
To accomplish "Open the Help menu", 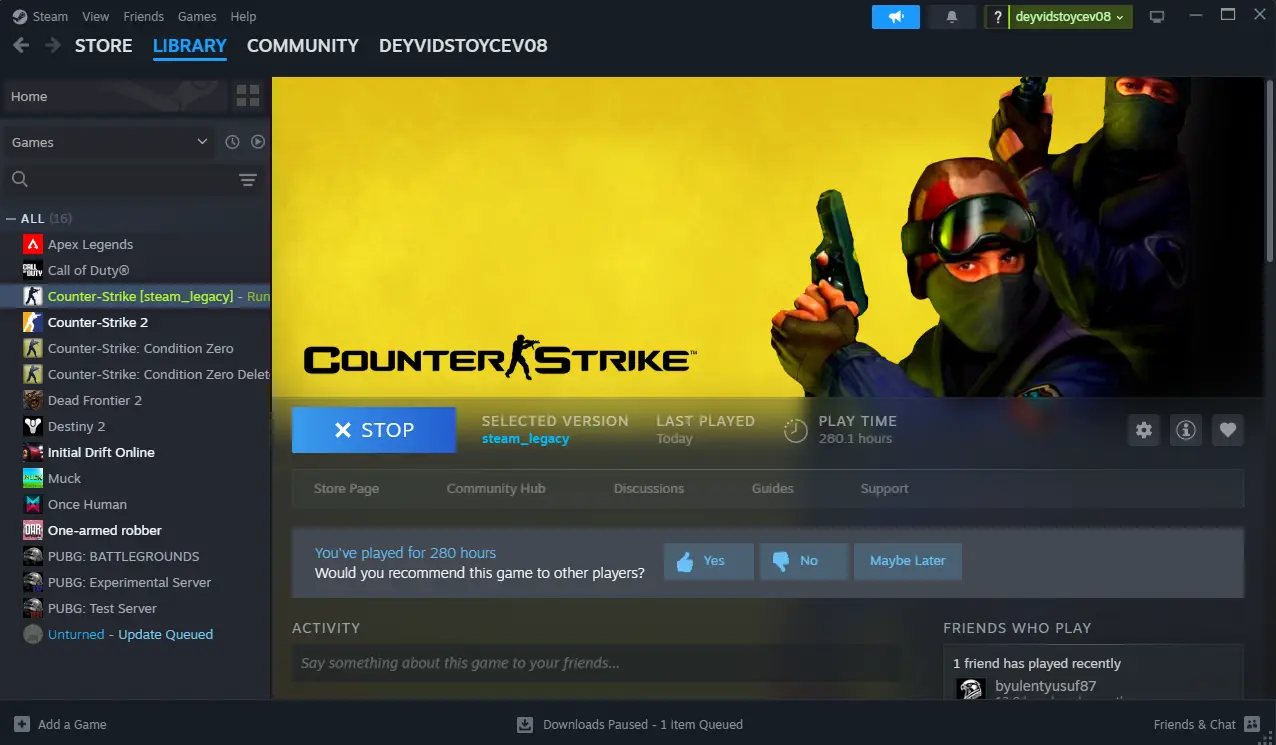I will pos(243,16).
